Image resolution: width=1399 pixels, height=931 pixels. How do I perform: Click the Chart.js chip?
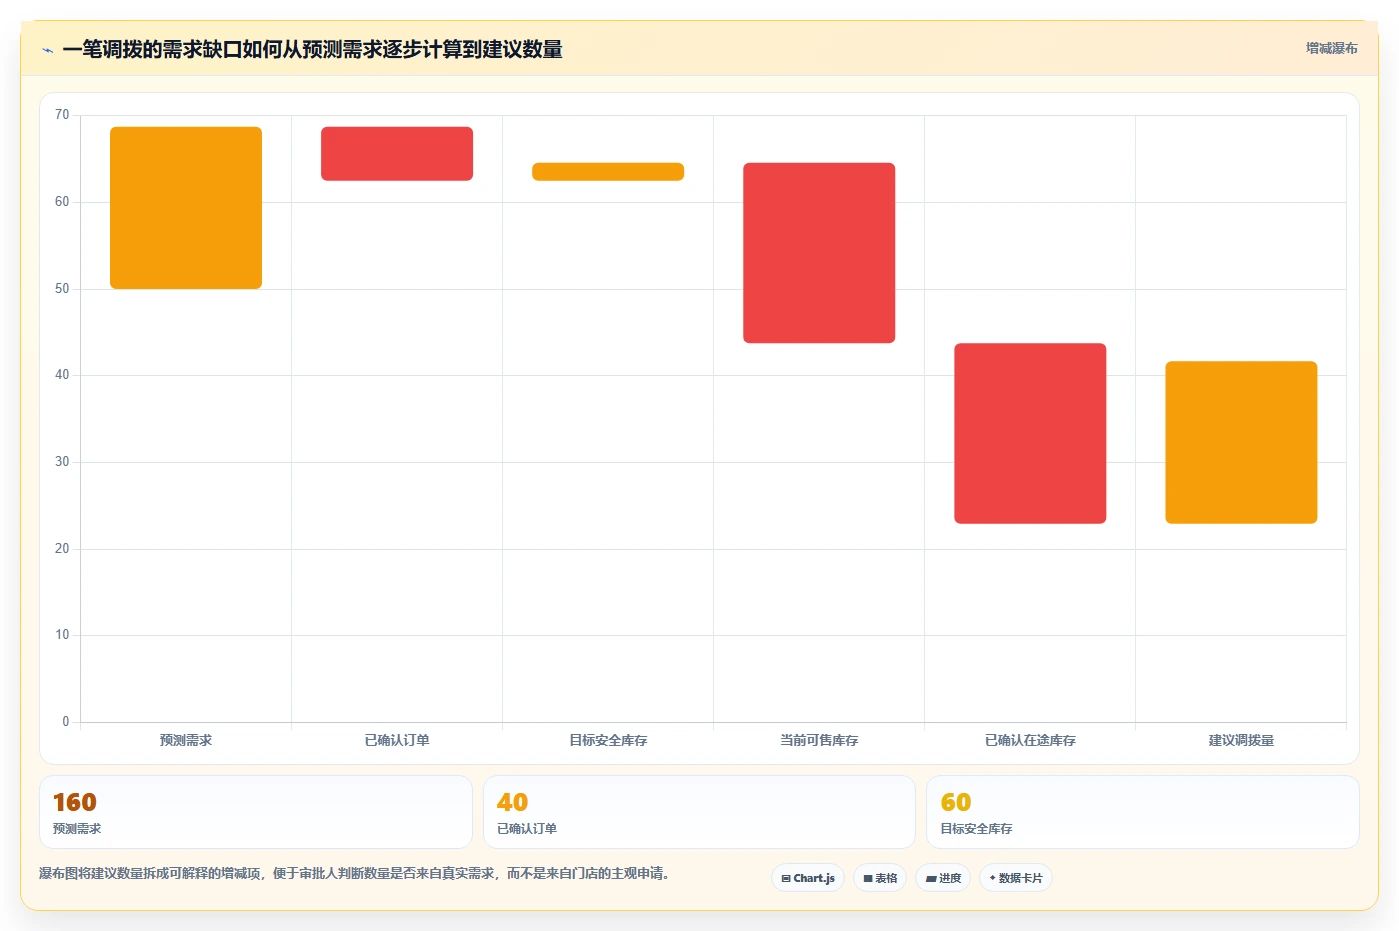point(808,878)
